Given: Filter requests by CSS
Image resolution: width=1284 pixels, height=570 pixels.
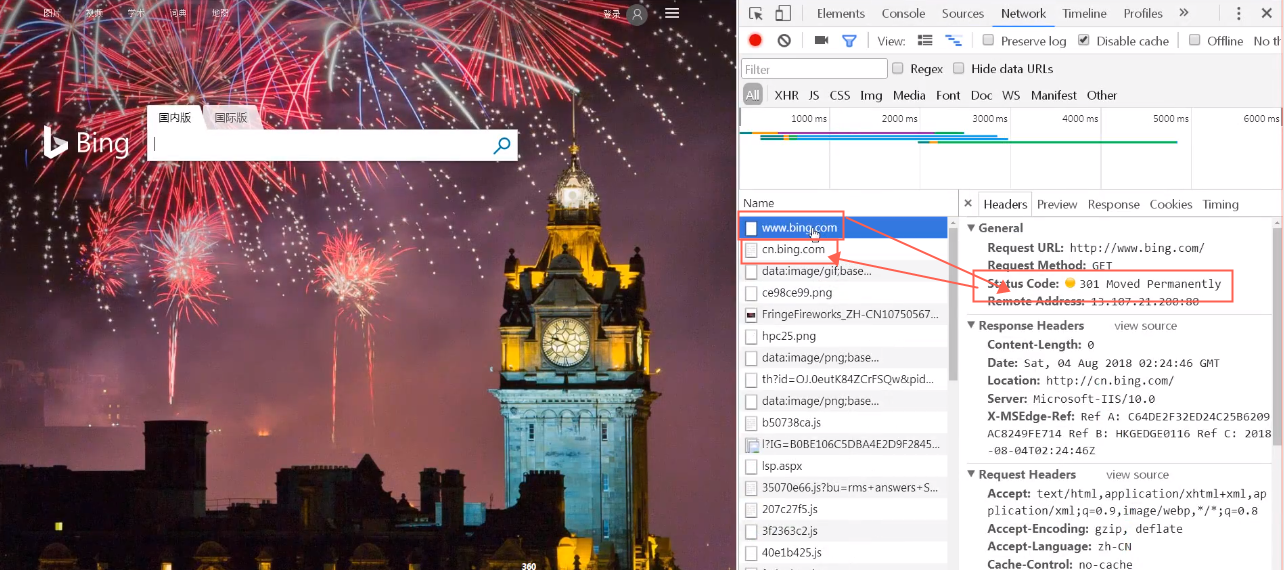Looking at the screenshot, I should click(840, 95).
